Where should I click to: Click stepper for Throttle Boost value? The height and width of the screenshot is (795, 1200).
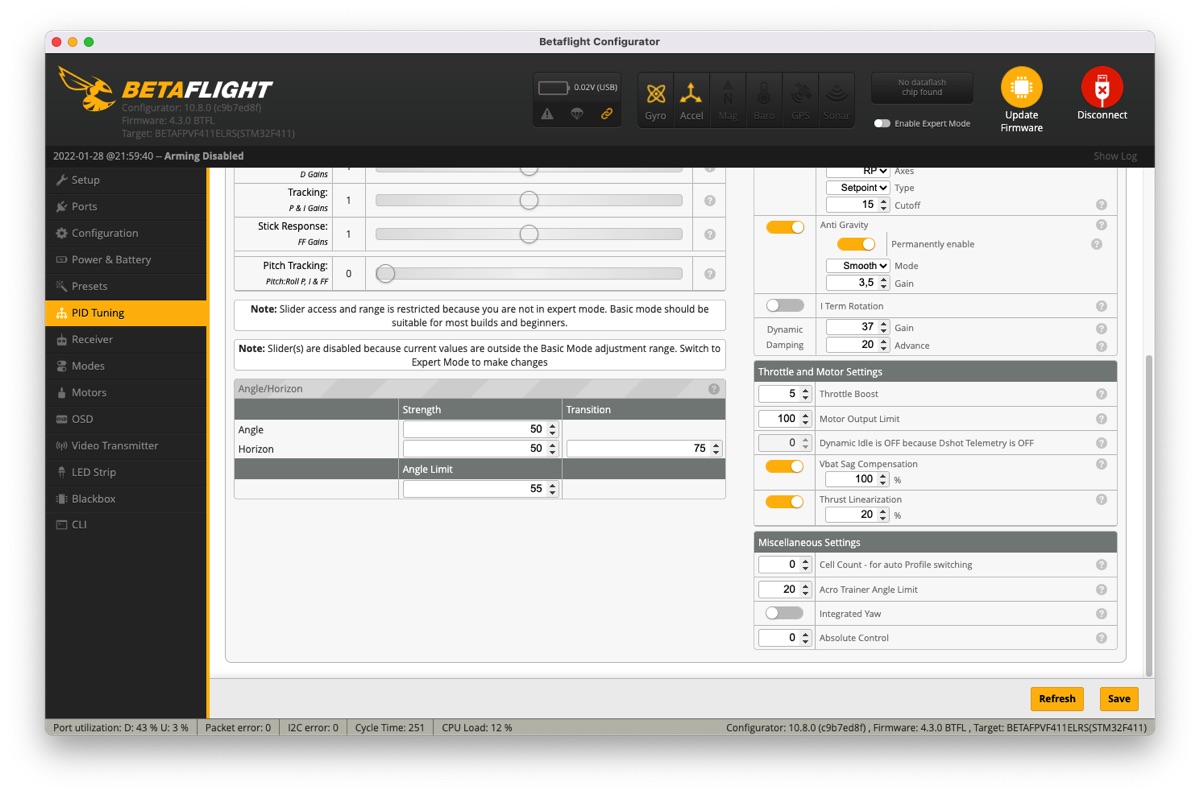(x=806, y=394)
